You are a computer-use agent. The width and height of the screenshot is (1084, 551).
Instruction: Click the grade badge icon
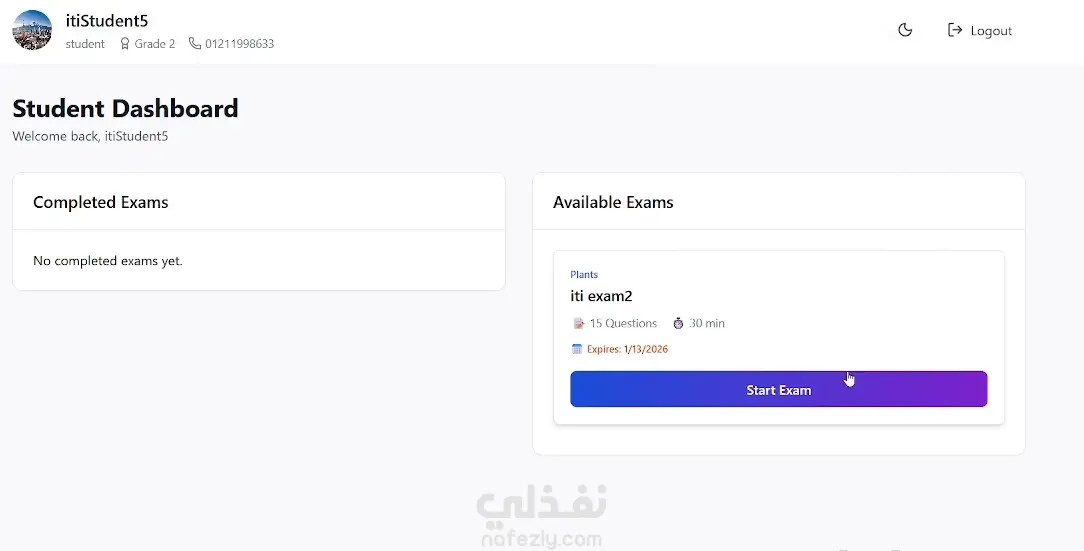(x=125, y=44)
